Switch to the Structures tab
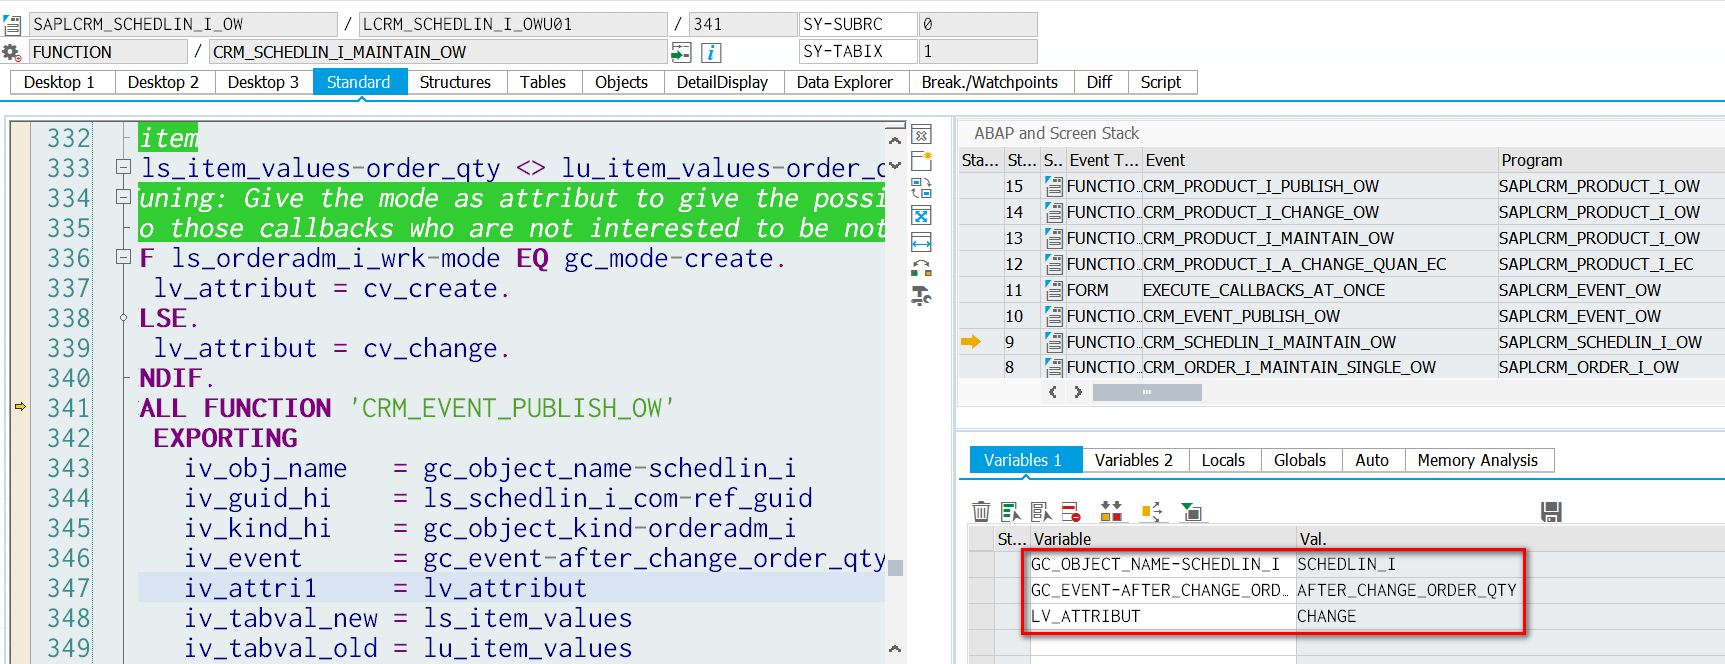1725x664 pixels. coord(455,82)
